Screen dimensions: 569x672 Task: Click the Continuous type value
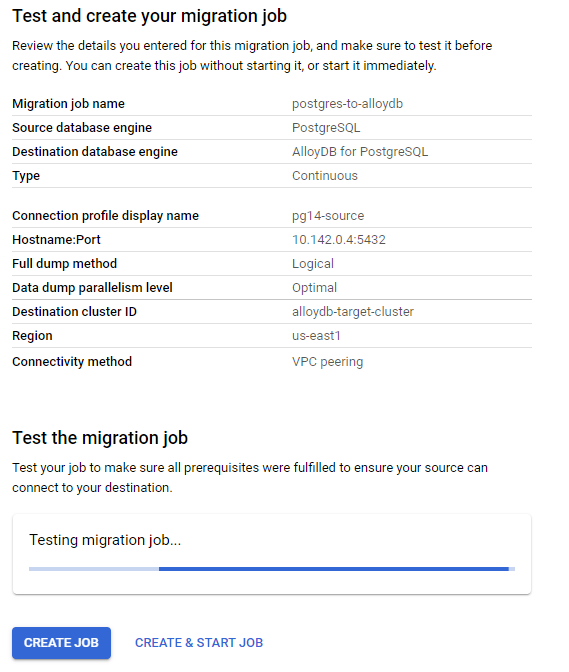pos(325,176)
